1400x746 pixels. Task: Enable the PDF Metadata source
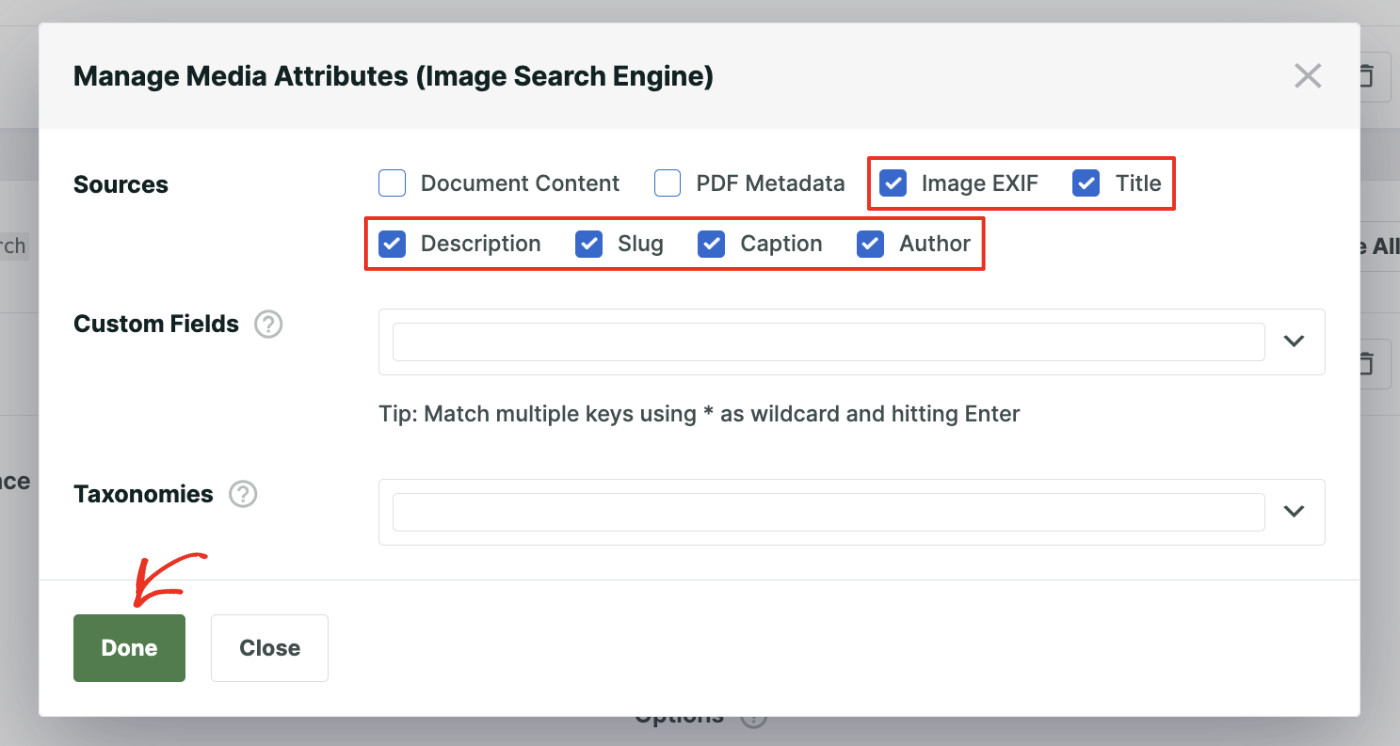pos(666,183)
